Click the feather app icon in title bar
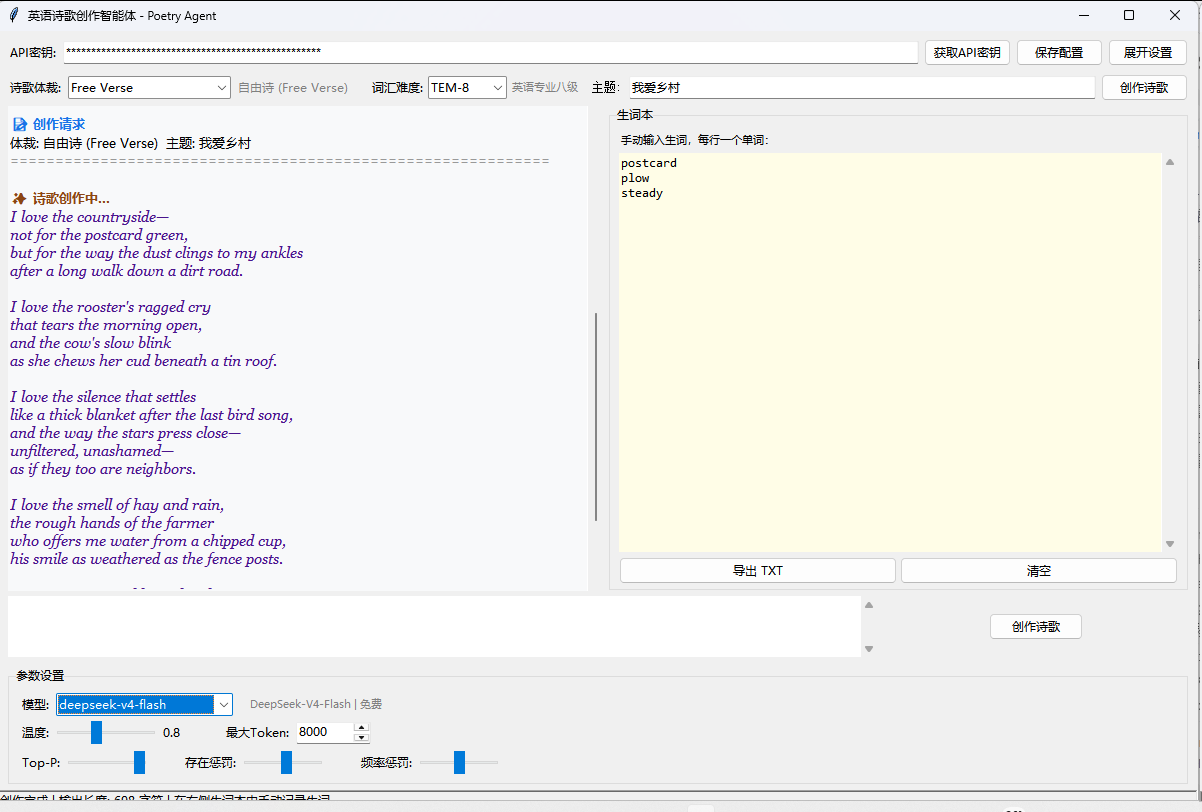1202x812 pixels. (12, 16)
